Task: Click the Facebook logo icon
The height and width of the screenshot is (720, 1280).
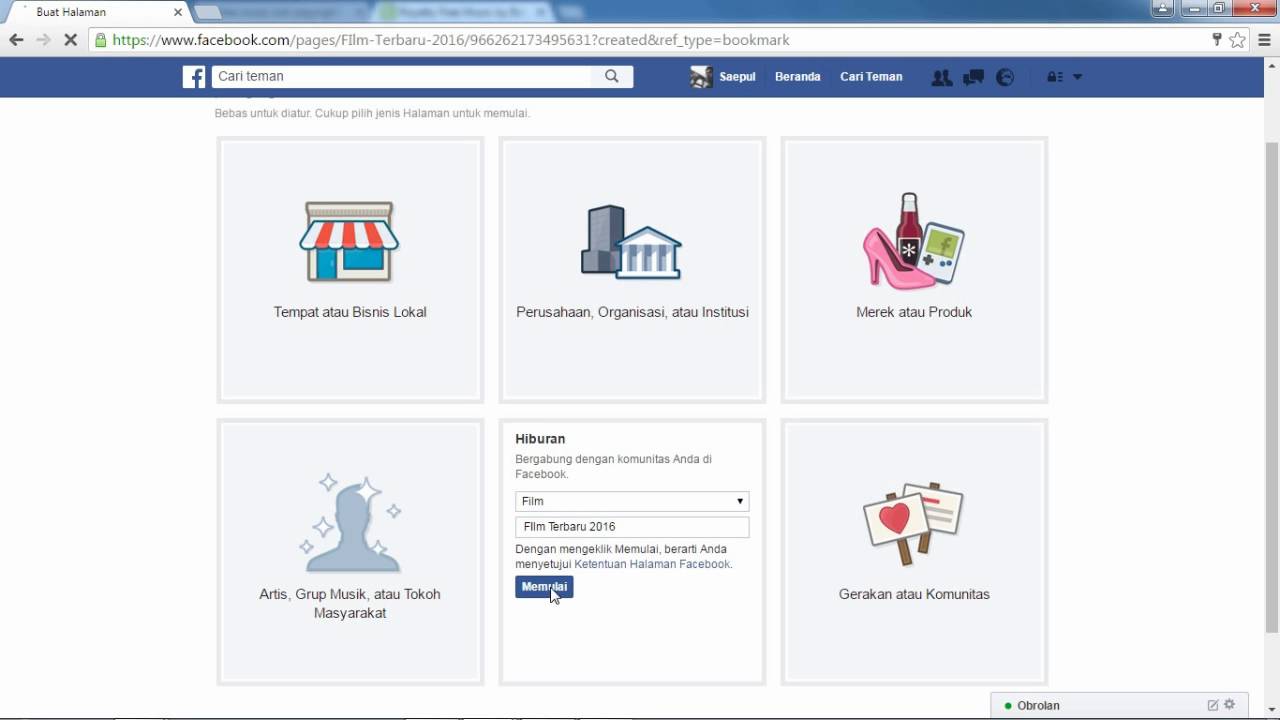Action: pos(194,77)
